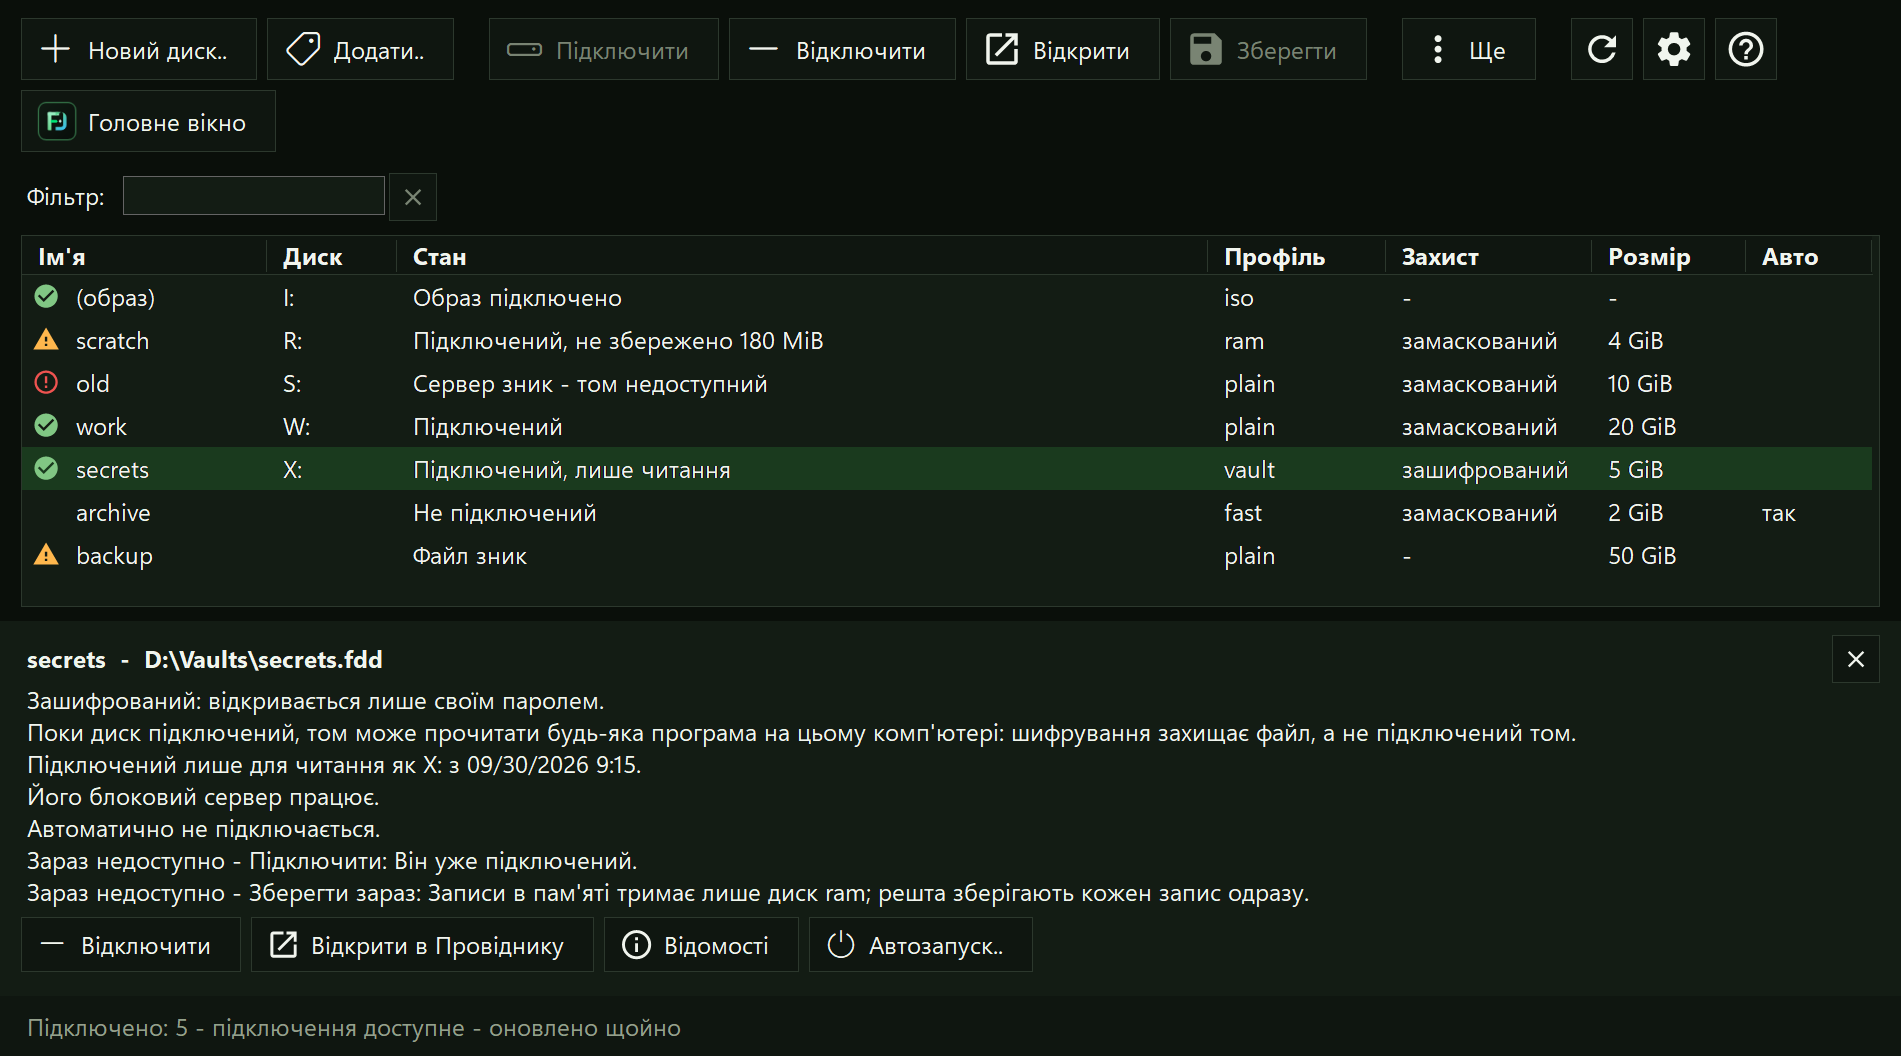Click the refresh icon in the toolbar
This screenshot has width=1901, height=1056.
[1602, 49]
